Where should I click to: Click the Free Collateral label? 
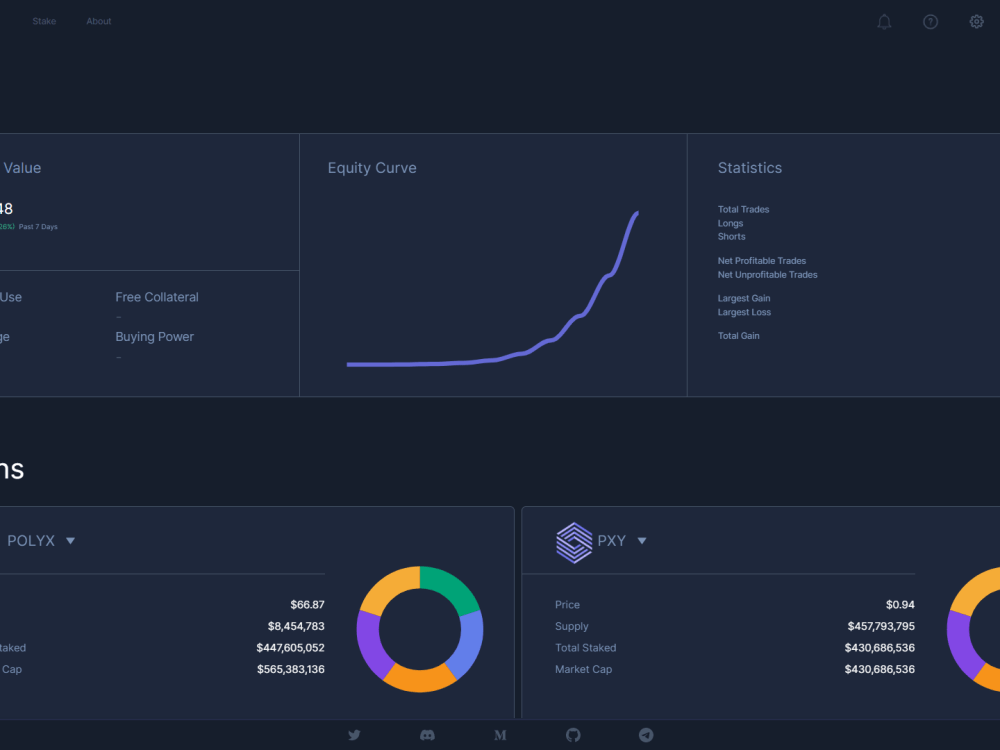tap(157, 297)
